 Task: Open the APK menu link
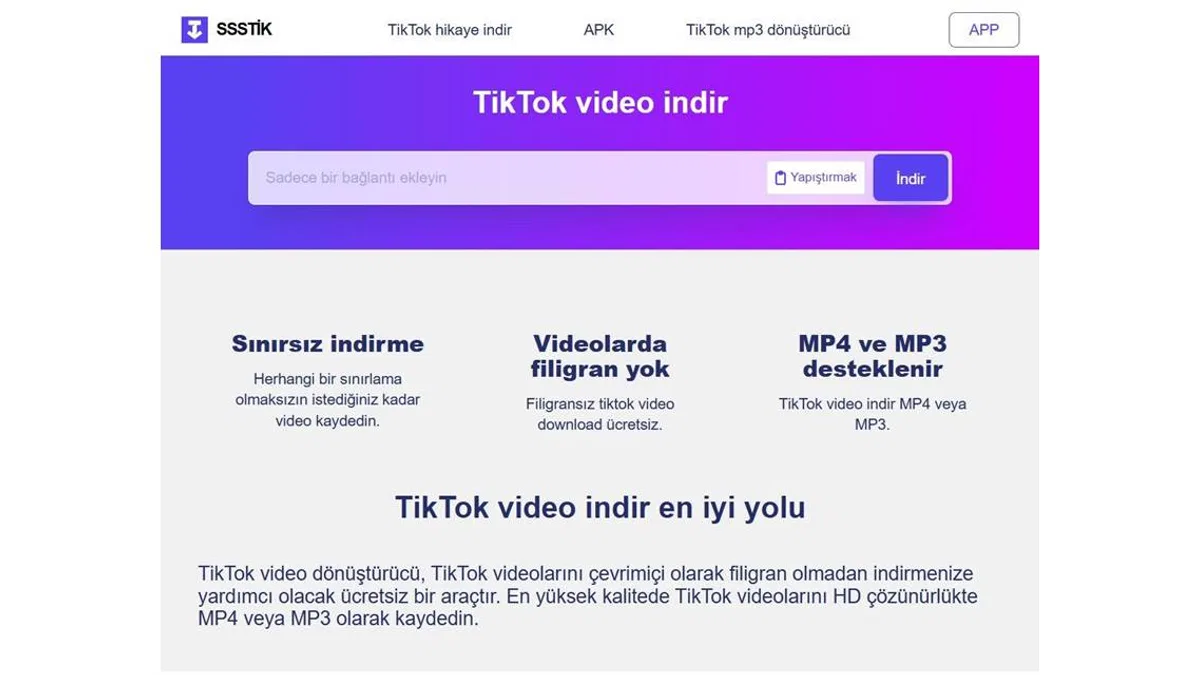tap(599, 30)
